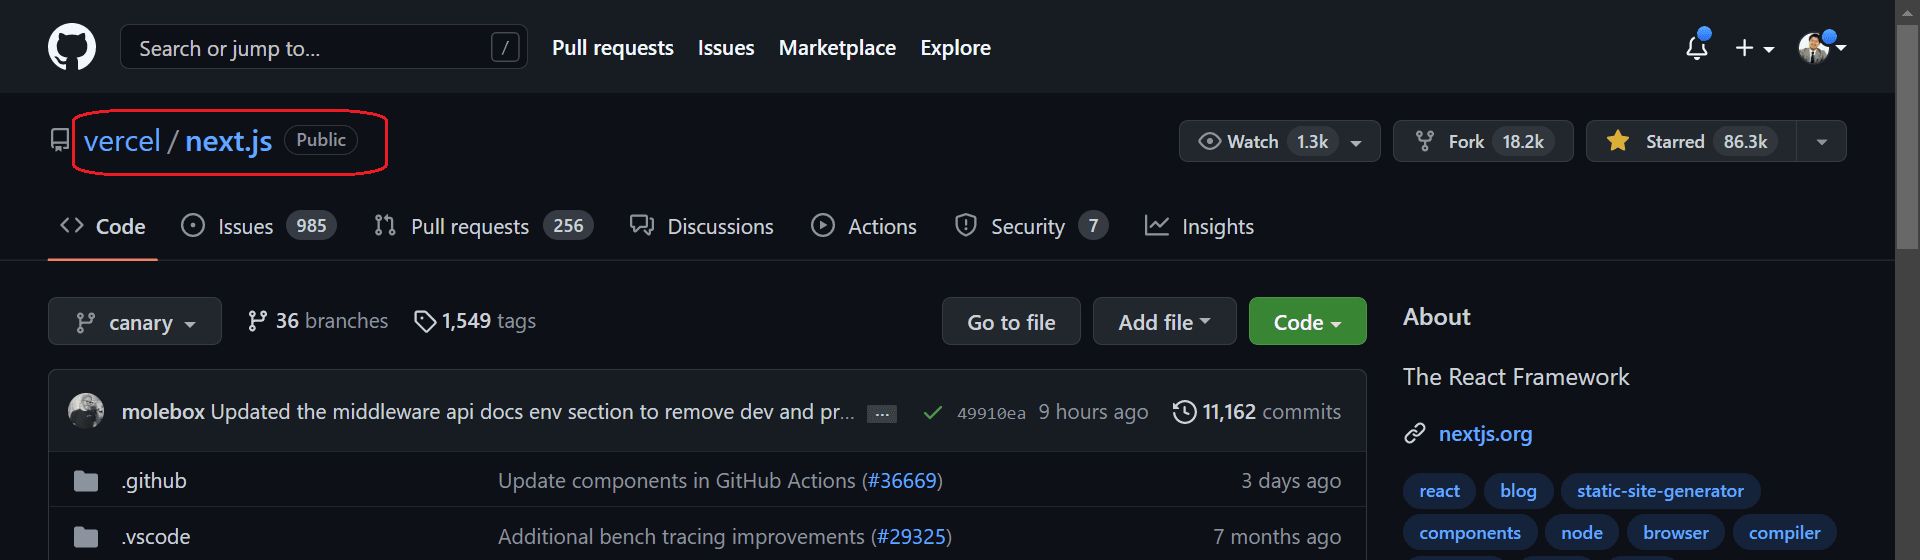Viewport: 1920px width, 560px height.
Task: Visit the nextjs.org website link
Action: (x=1485, y=434)
